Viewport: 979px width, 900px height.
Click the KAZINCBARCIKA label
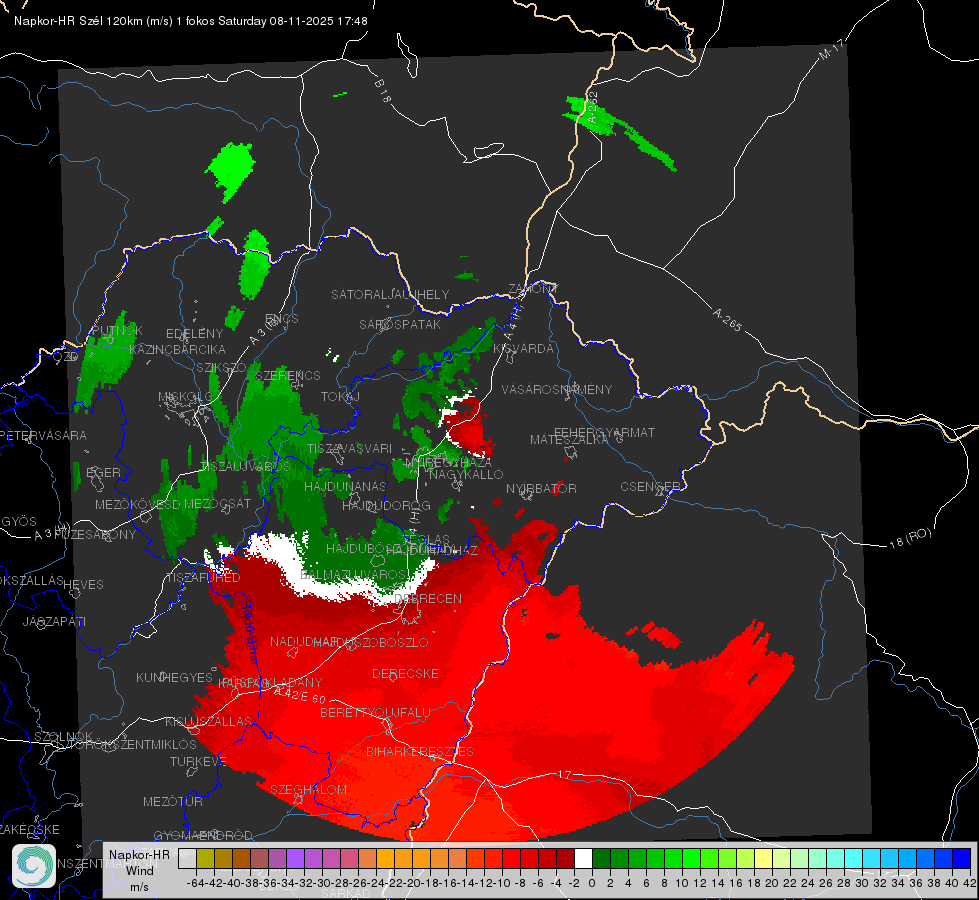[x=177, y=349]
